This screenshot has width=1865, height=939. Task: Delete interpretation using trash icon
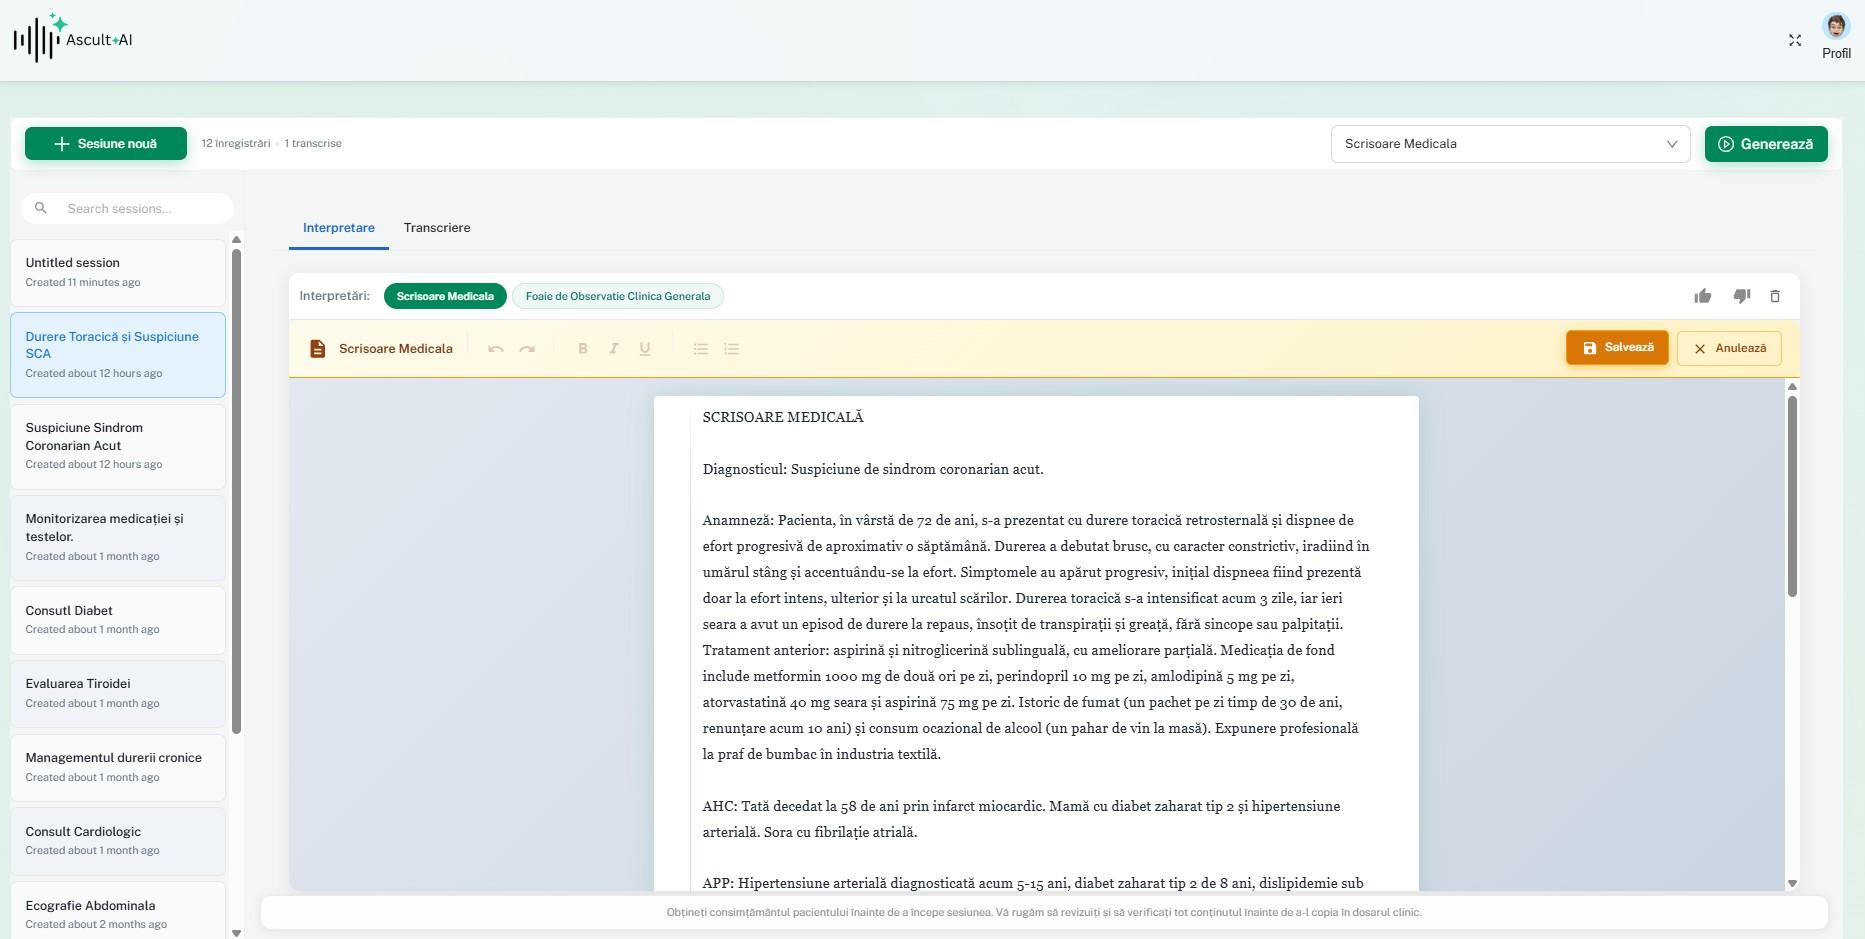[1775, 296]
